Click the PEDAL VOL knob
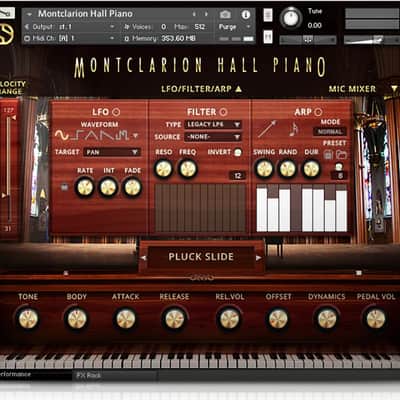This screenshot has width=400, height=400. click(376, 319)
